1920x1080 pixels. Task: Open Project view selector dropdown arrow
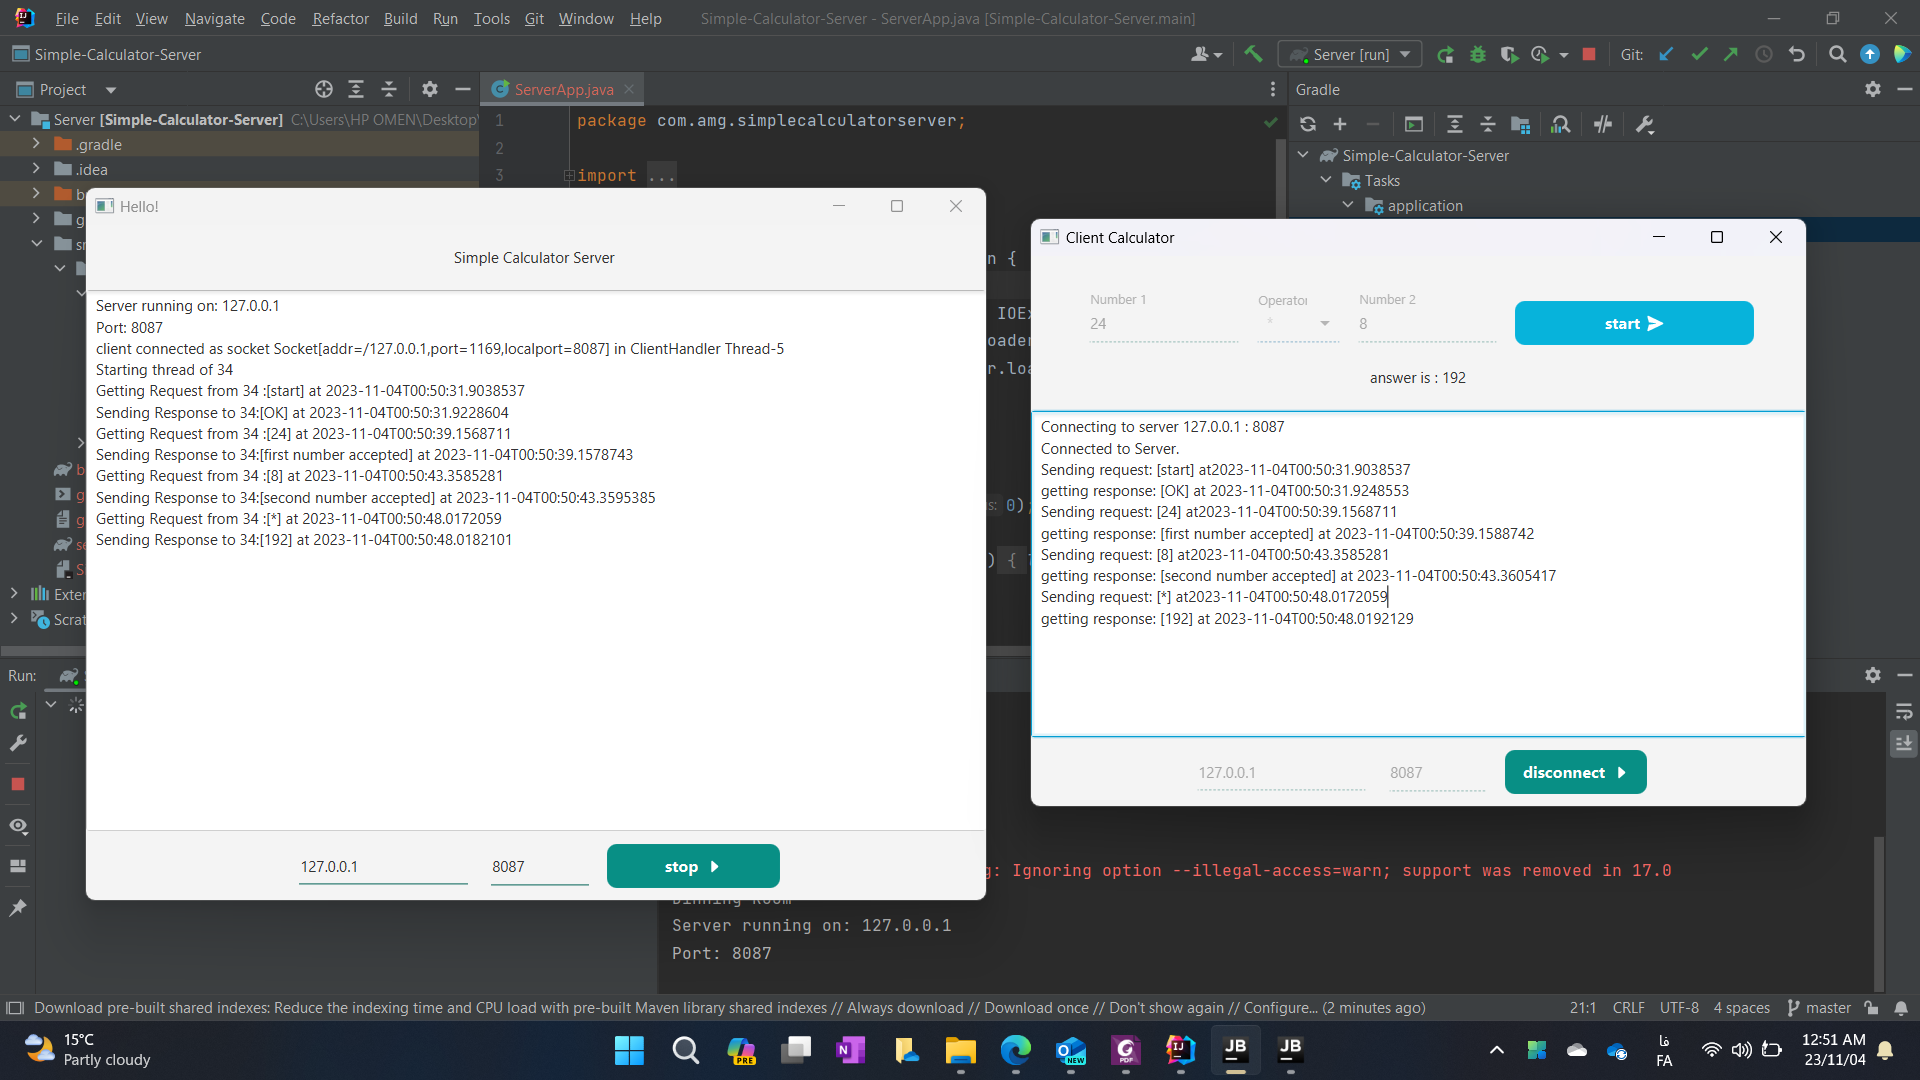pos(111,90)
